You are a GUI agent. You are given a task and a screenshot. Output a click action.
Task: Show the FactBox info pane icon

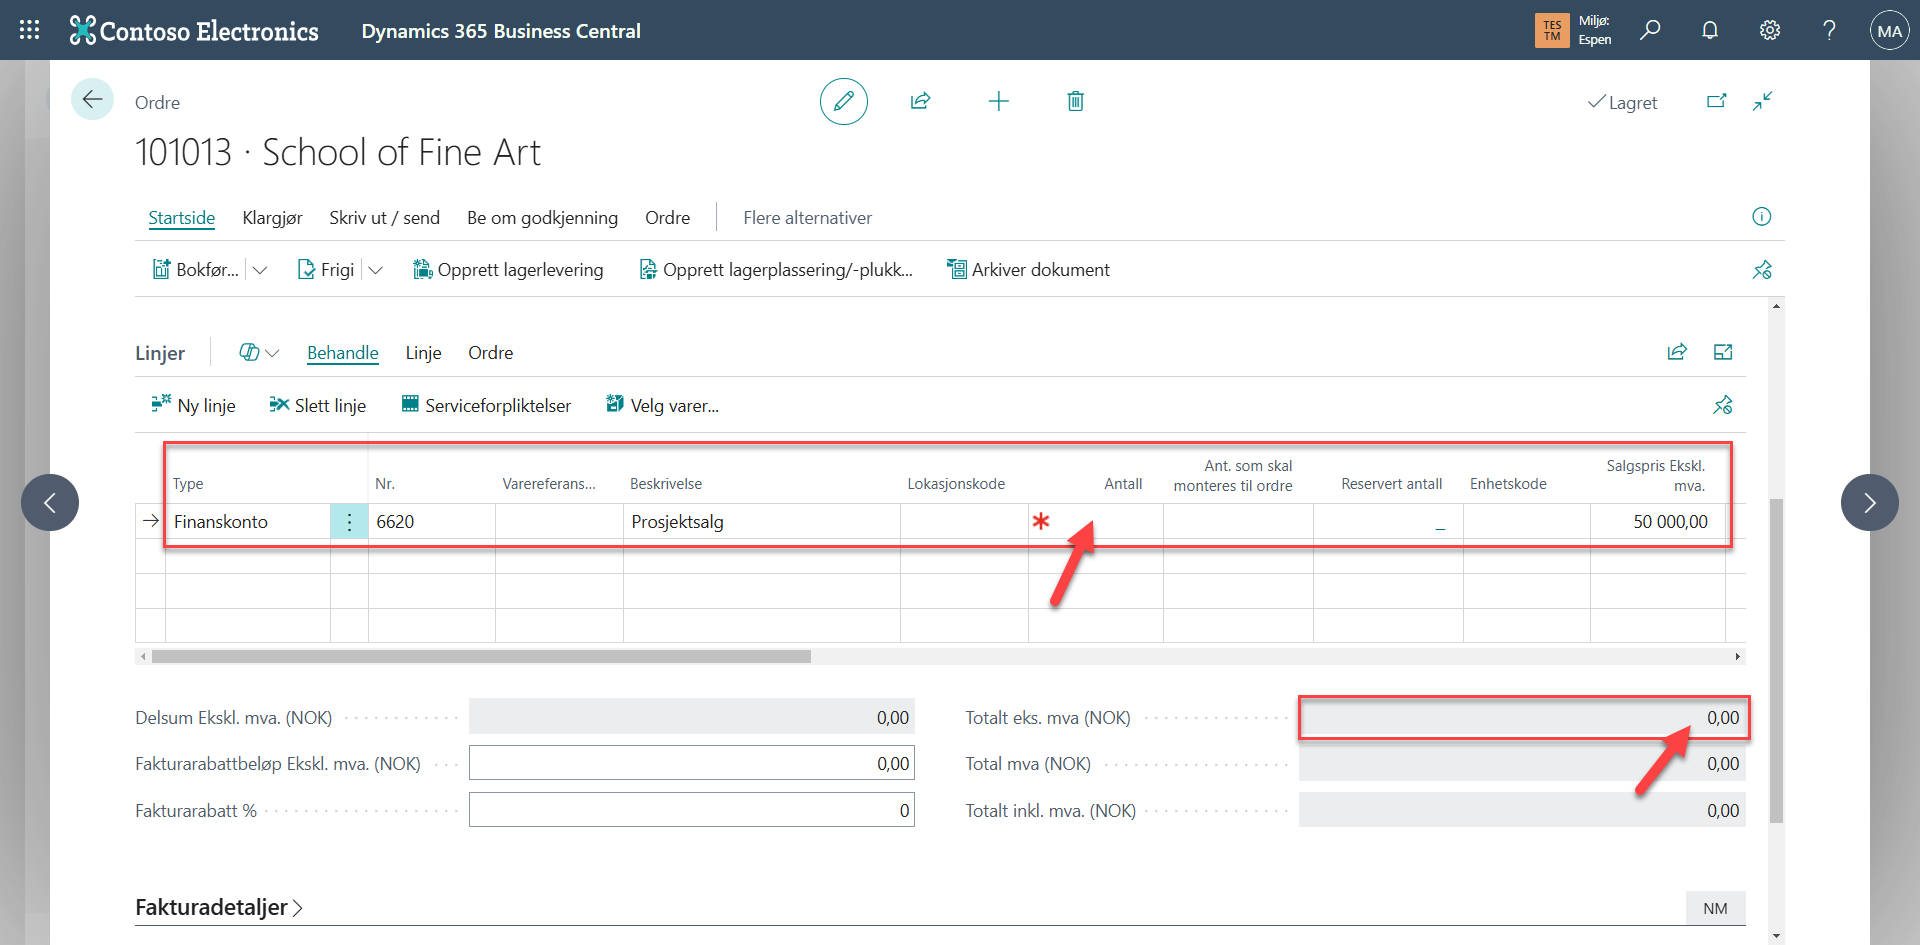coord(1762,217)
